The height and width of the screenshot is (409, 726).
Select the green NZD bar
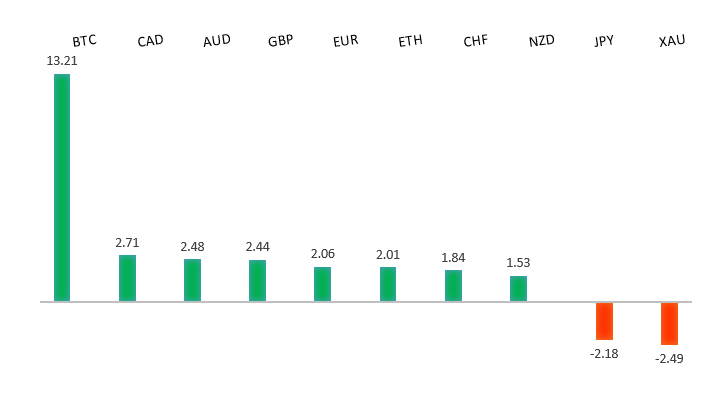518,288
